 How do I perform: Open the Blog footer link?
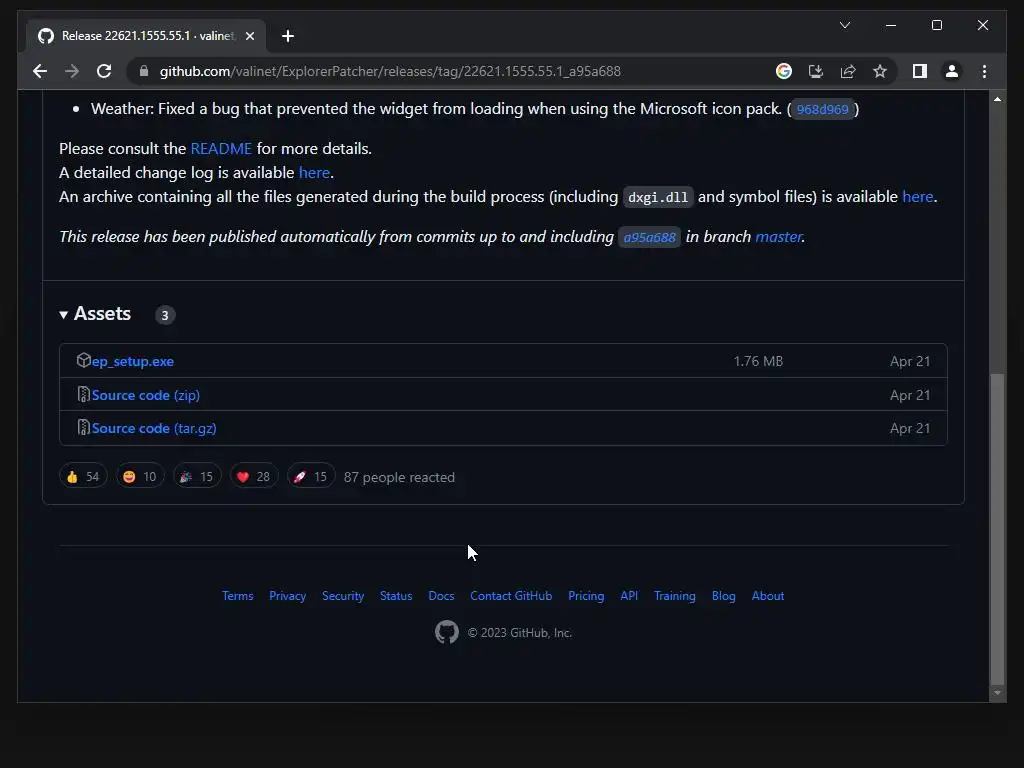coord(724,596)
